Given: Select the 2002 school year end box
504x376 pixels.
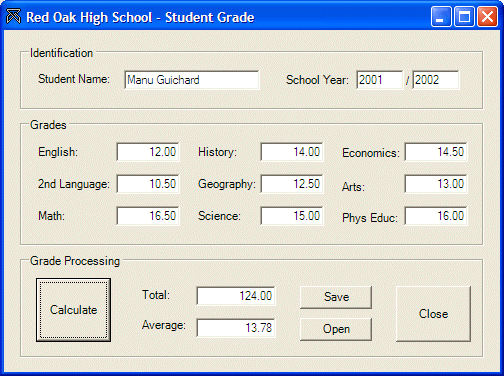Looking at the screenshot, I should click(436, 80).
